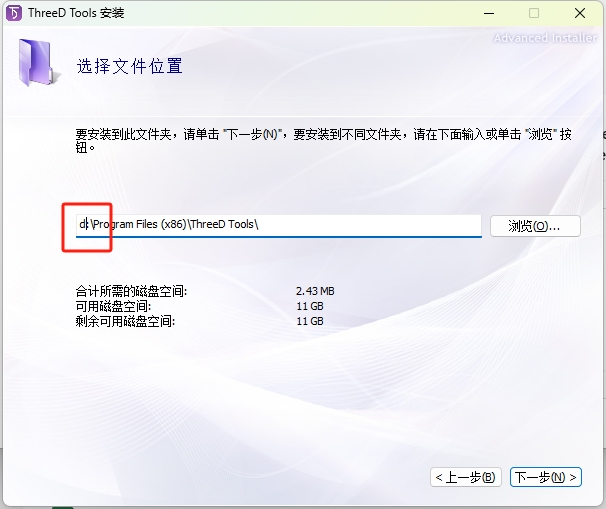Image resolution: width=606 pixels, height=509 pixels.
Task: Click the ThreeD Tools app icon in title bar
Action: (x=14, y=13)
